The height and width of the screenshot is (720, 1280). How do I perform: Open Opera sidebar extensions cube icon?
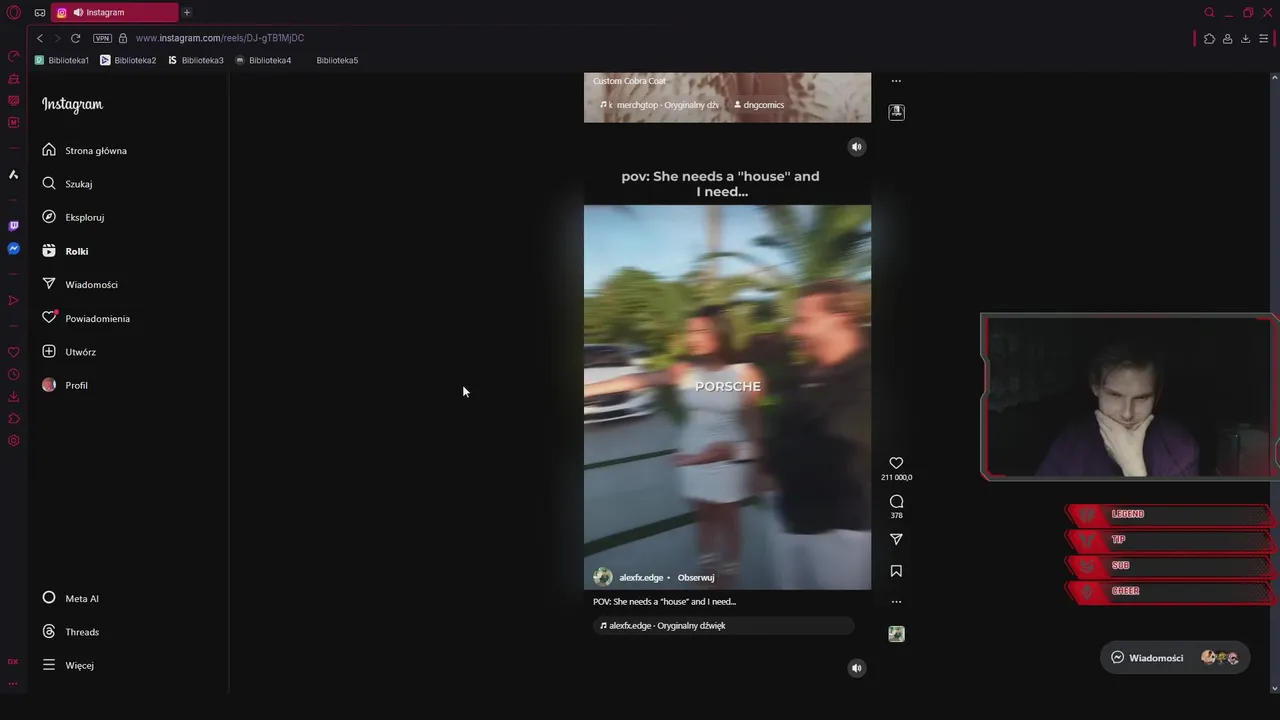[14, 419]
